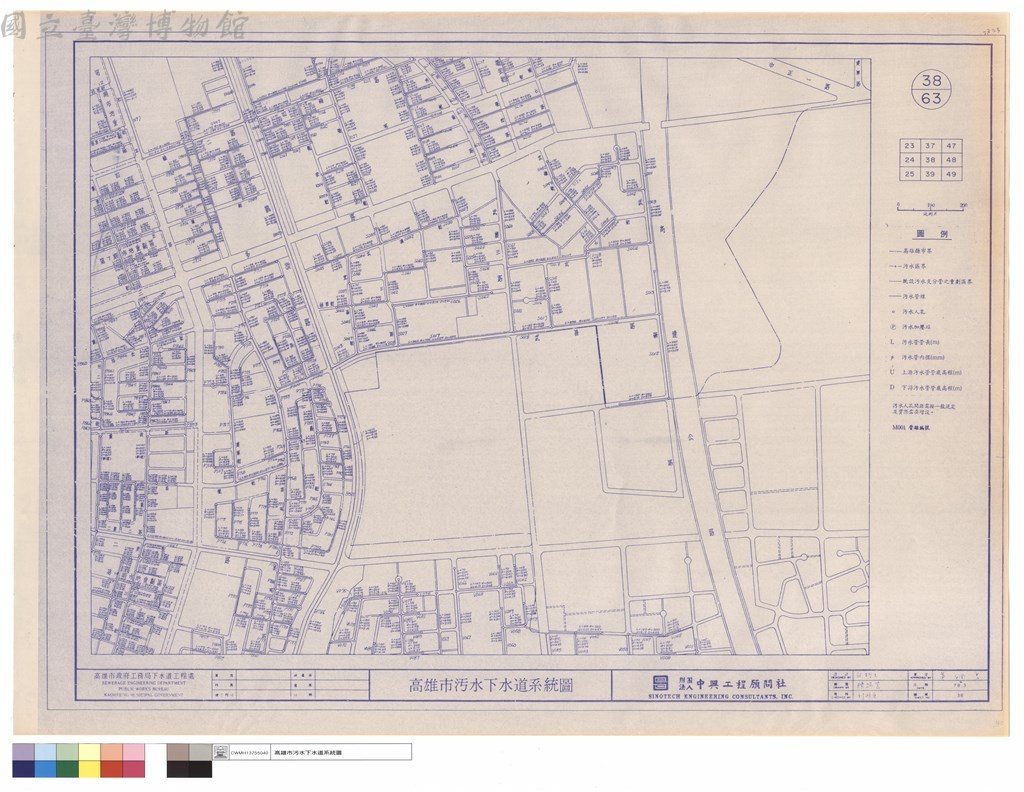
Task: Click the taupe gray color swatch
Action: 178,752
